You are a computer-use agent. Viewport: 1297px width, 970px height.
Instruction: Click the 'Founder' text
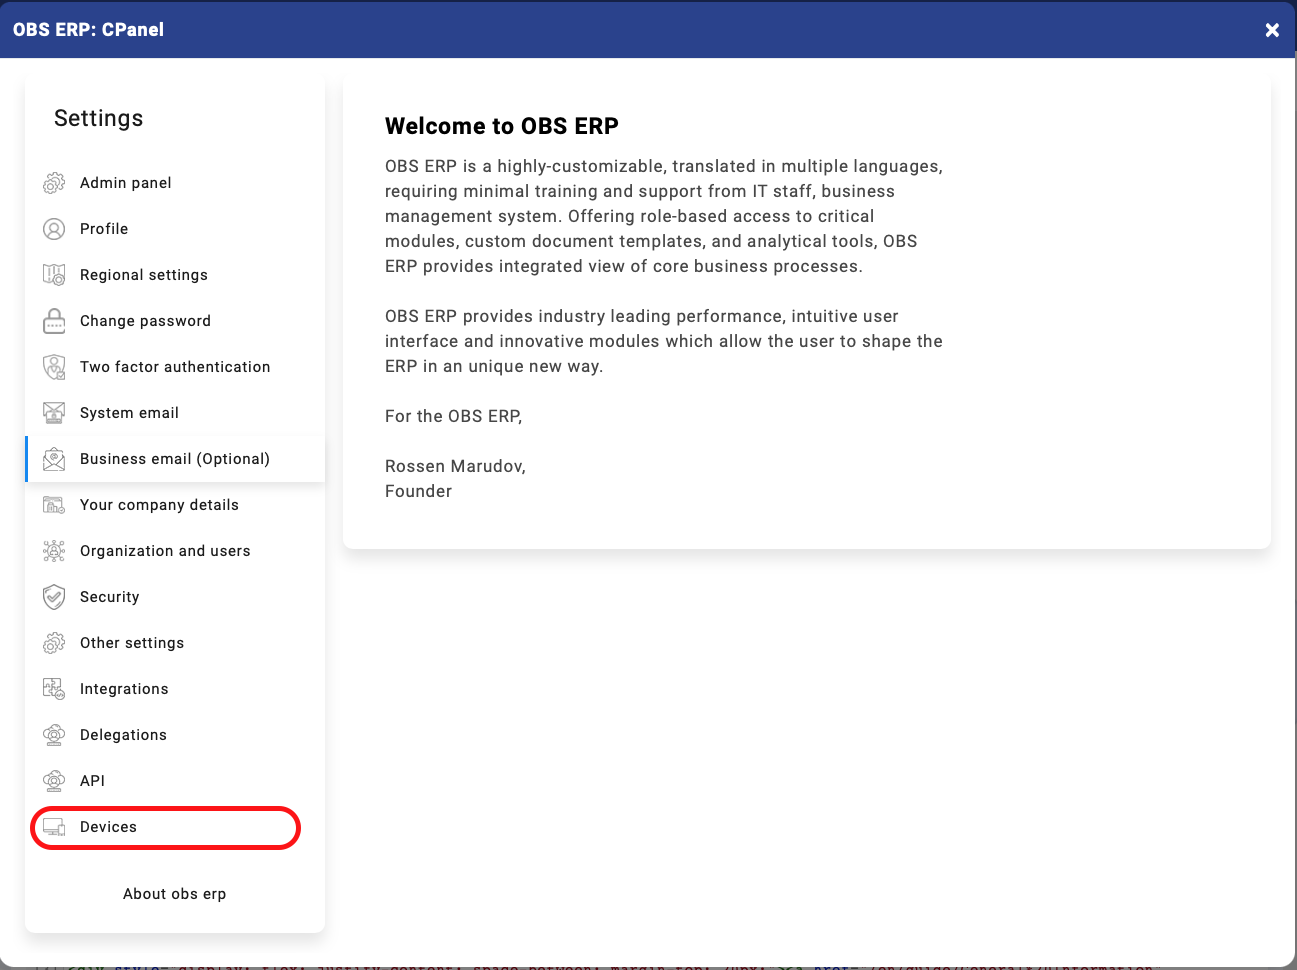point(418,491)
